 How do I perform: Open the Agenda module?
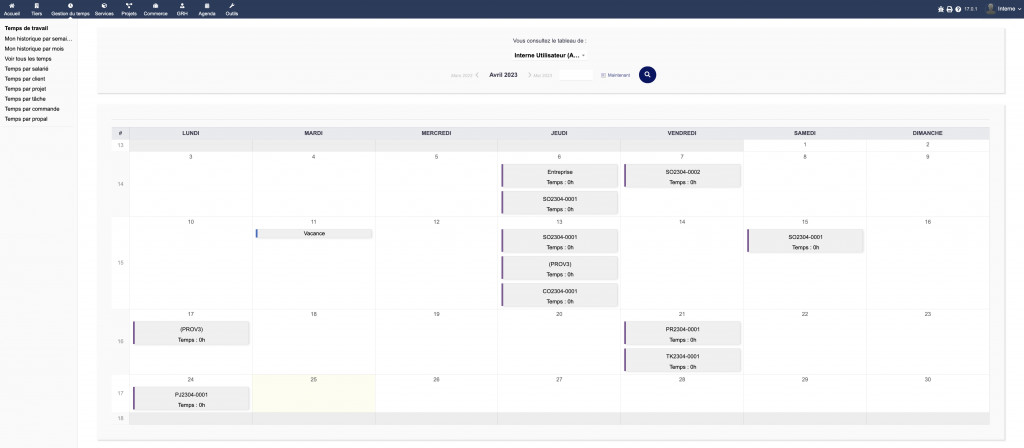coord(207,9)
